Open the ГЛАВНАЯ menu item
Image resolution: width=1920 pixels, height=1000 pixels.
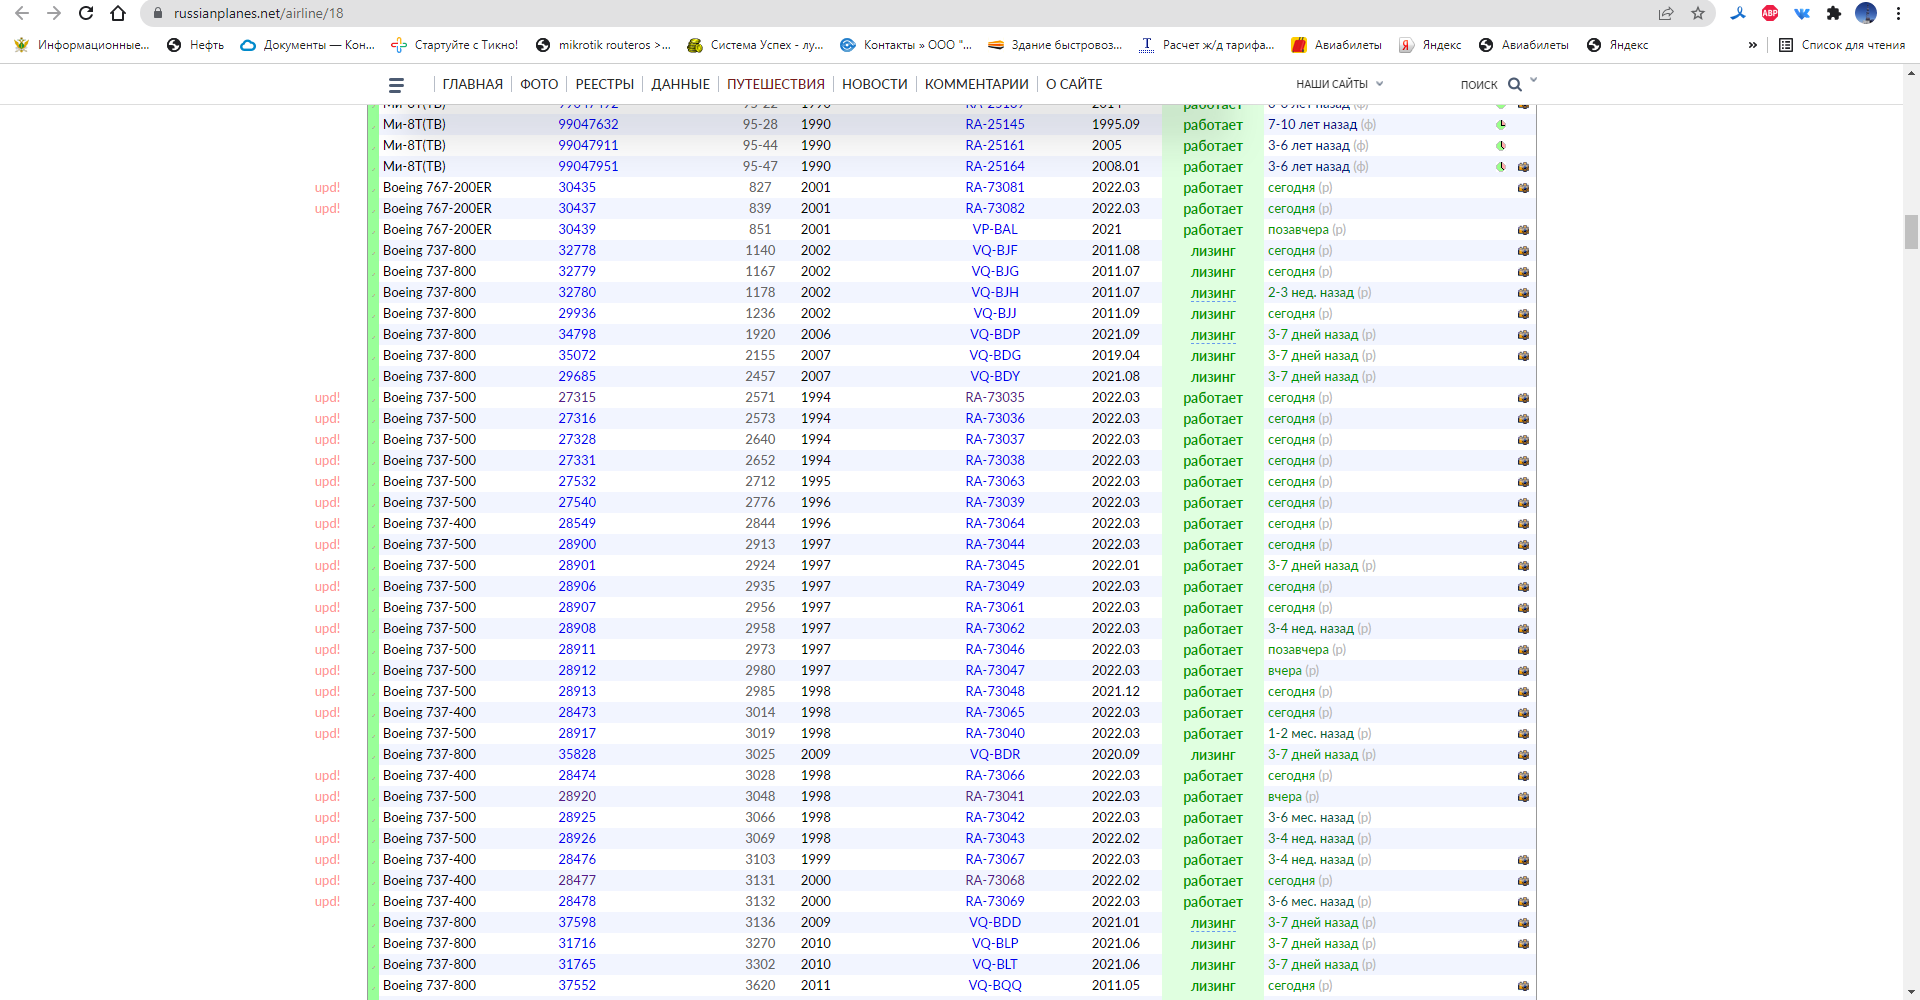point(472,84)
